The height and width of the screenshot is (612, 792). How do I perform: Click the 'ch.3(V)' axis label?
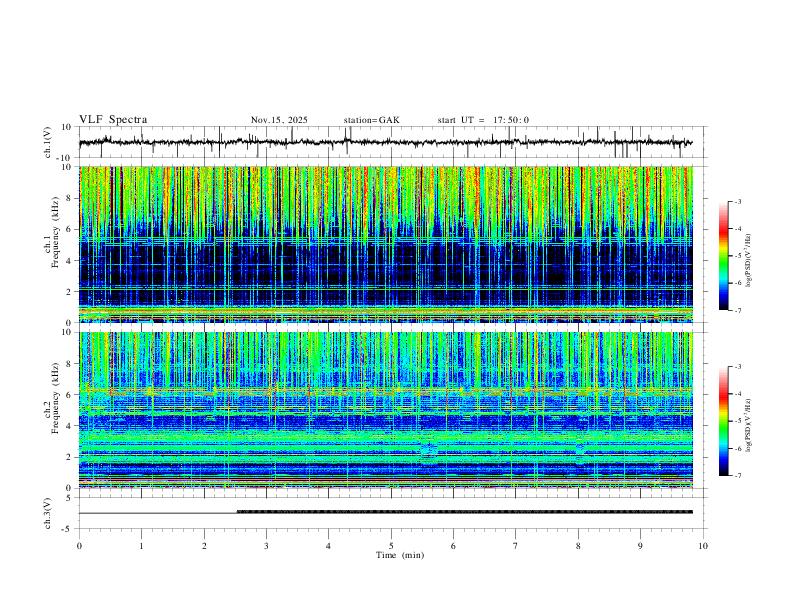click(48, 513)
